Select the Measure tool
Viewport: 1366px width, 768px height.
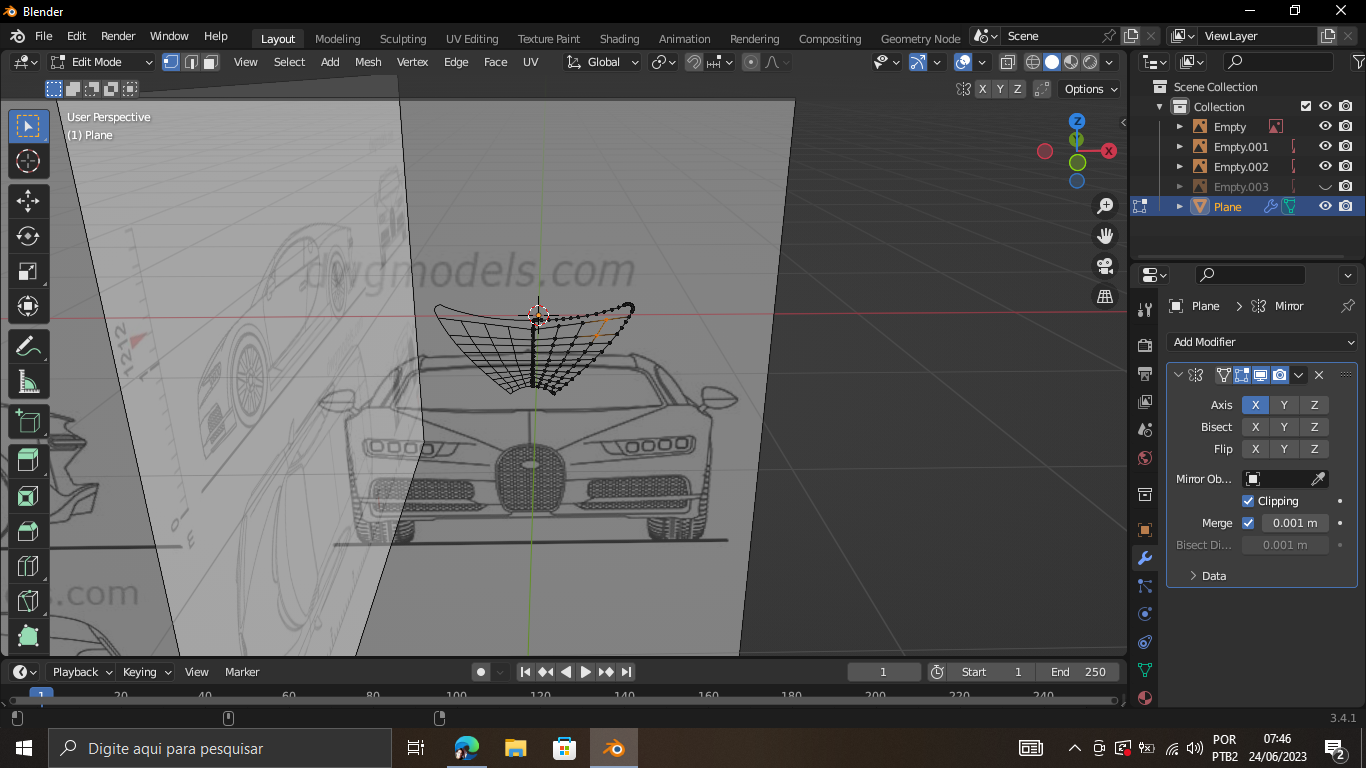point(28,381)
